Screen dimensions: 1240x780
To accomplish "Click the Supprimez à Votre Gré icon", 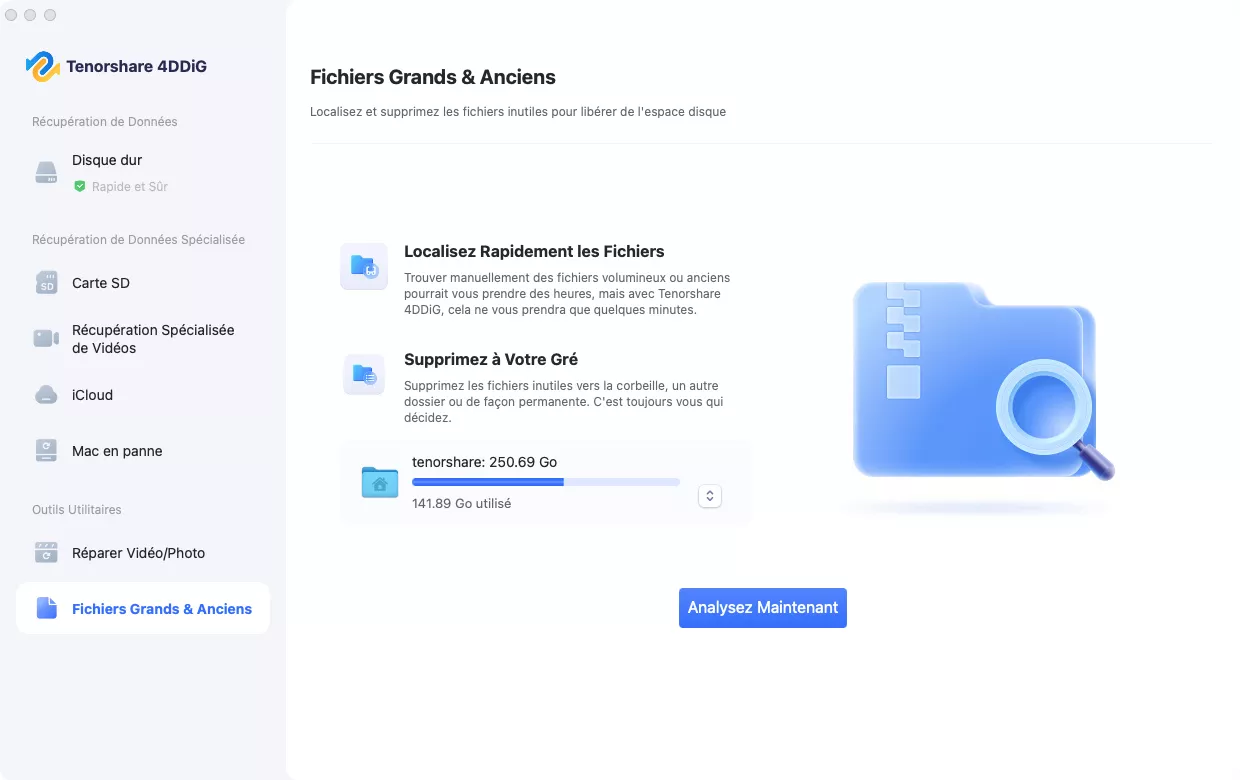I will [364, 374].
